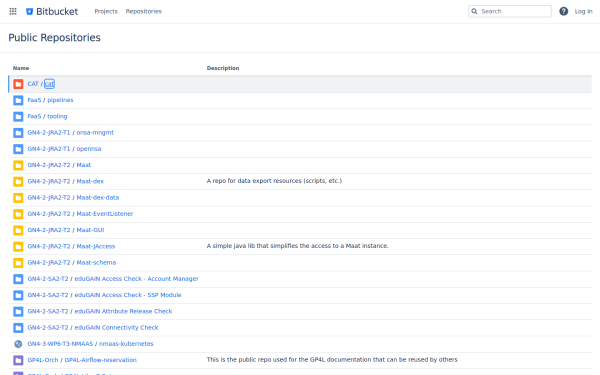Open the GN4-2-JRA2-T2 / Maat repository link
The height and width of the screenshot is (375, 600).
(84, 165)
